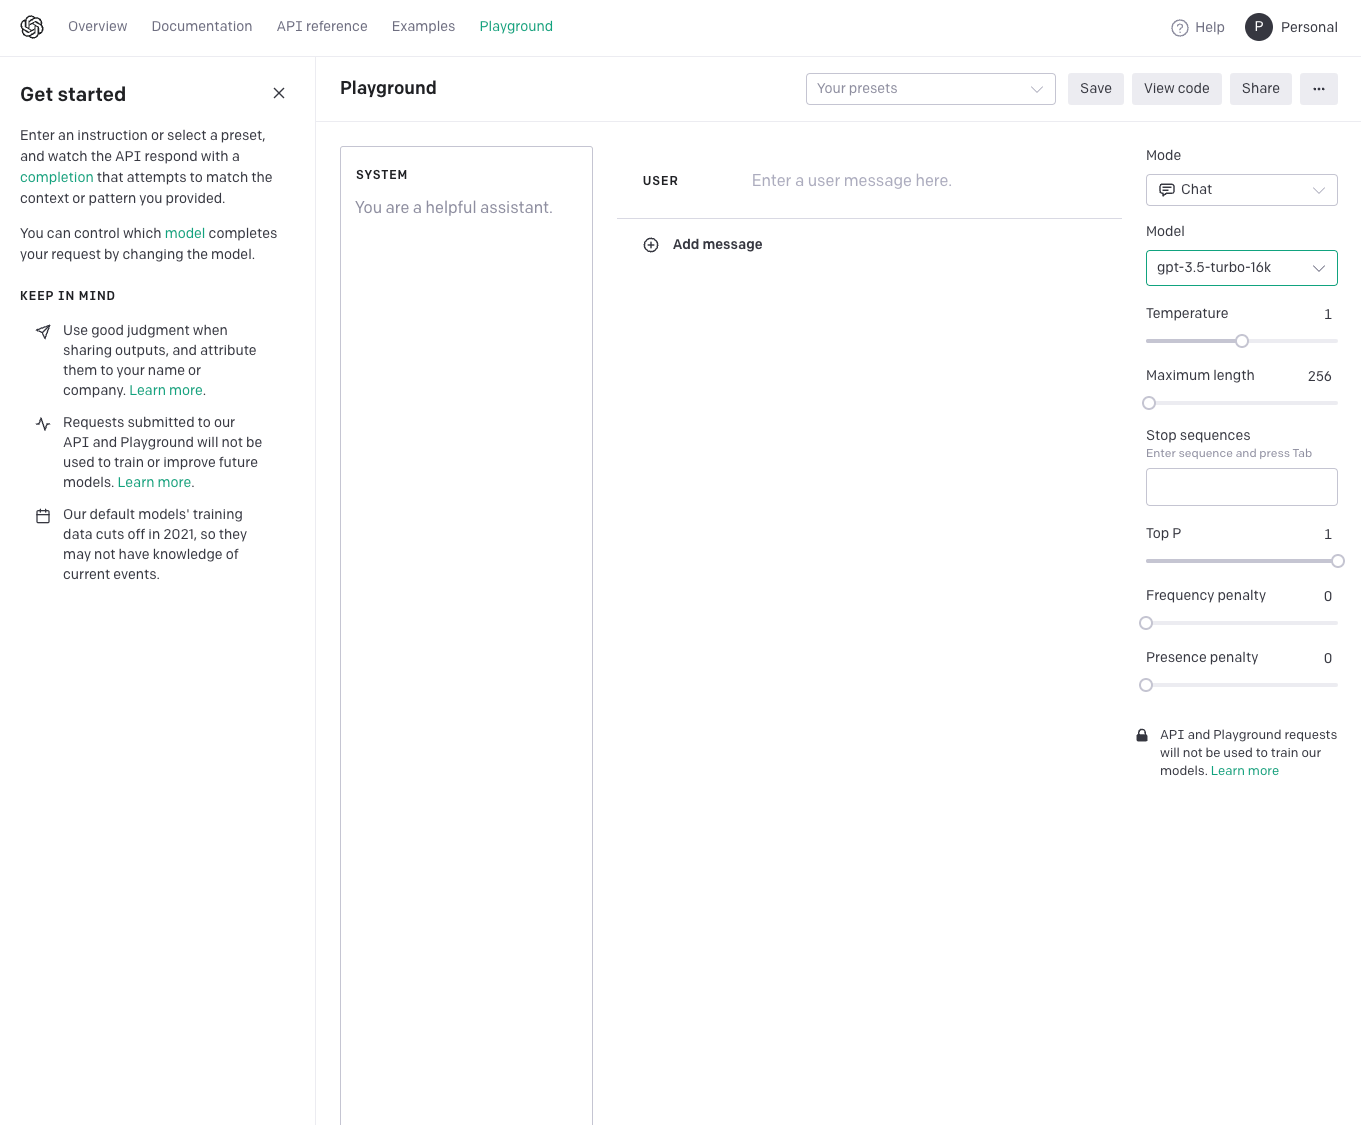Click the Get started heading
1361x1125 pixels.
[73, 94]
